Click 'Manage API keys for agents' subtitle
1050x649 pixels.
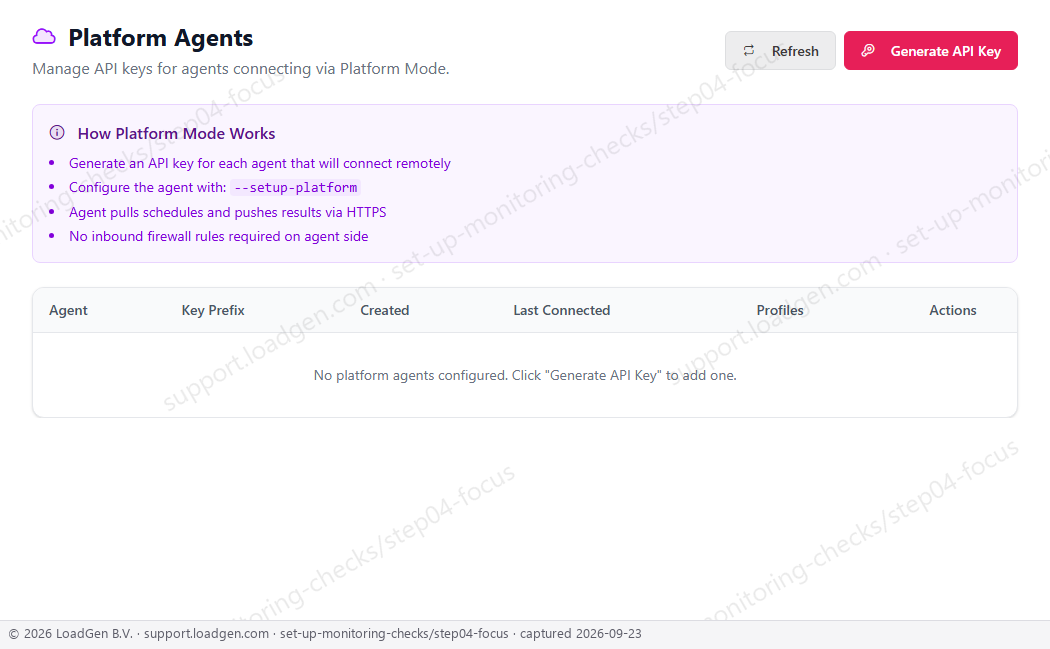[241, 69]
